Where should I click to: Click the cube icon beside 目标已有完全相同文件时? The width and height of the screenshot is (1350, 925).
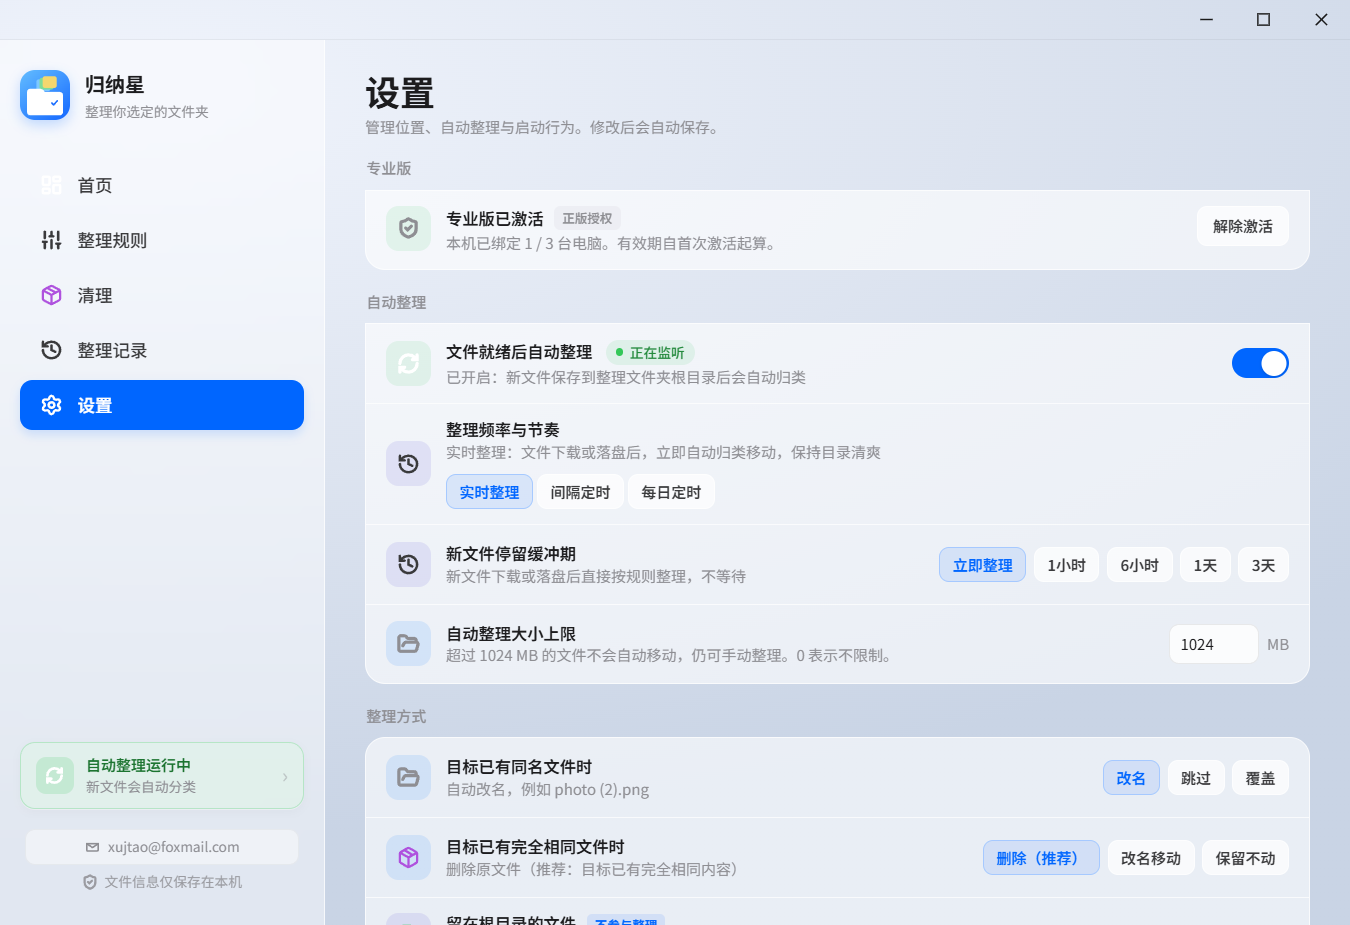coord(408,857)
